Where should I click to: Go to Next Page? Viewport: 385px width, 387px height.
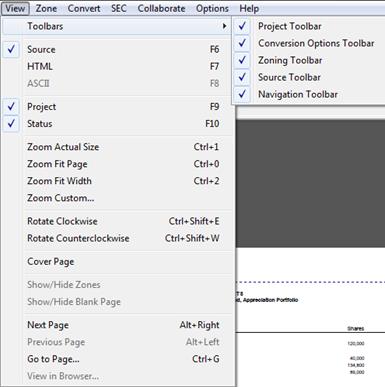pos(117,325)
